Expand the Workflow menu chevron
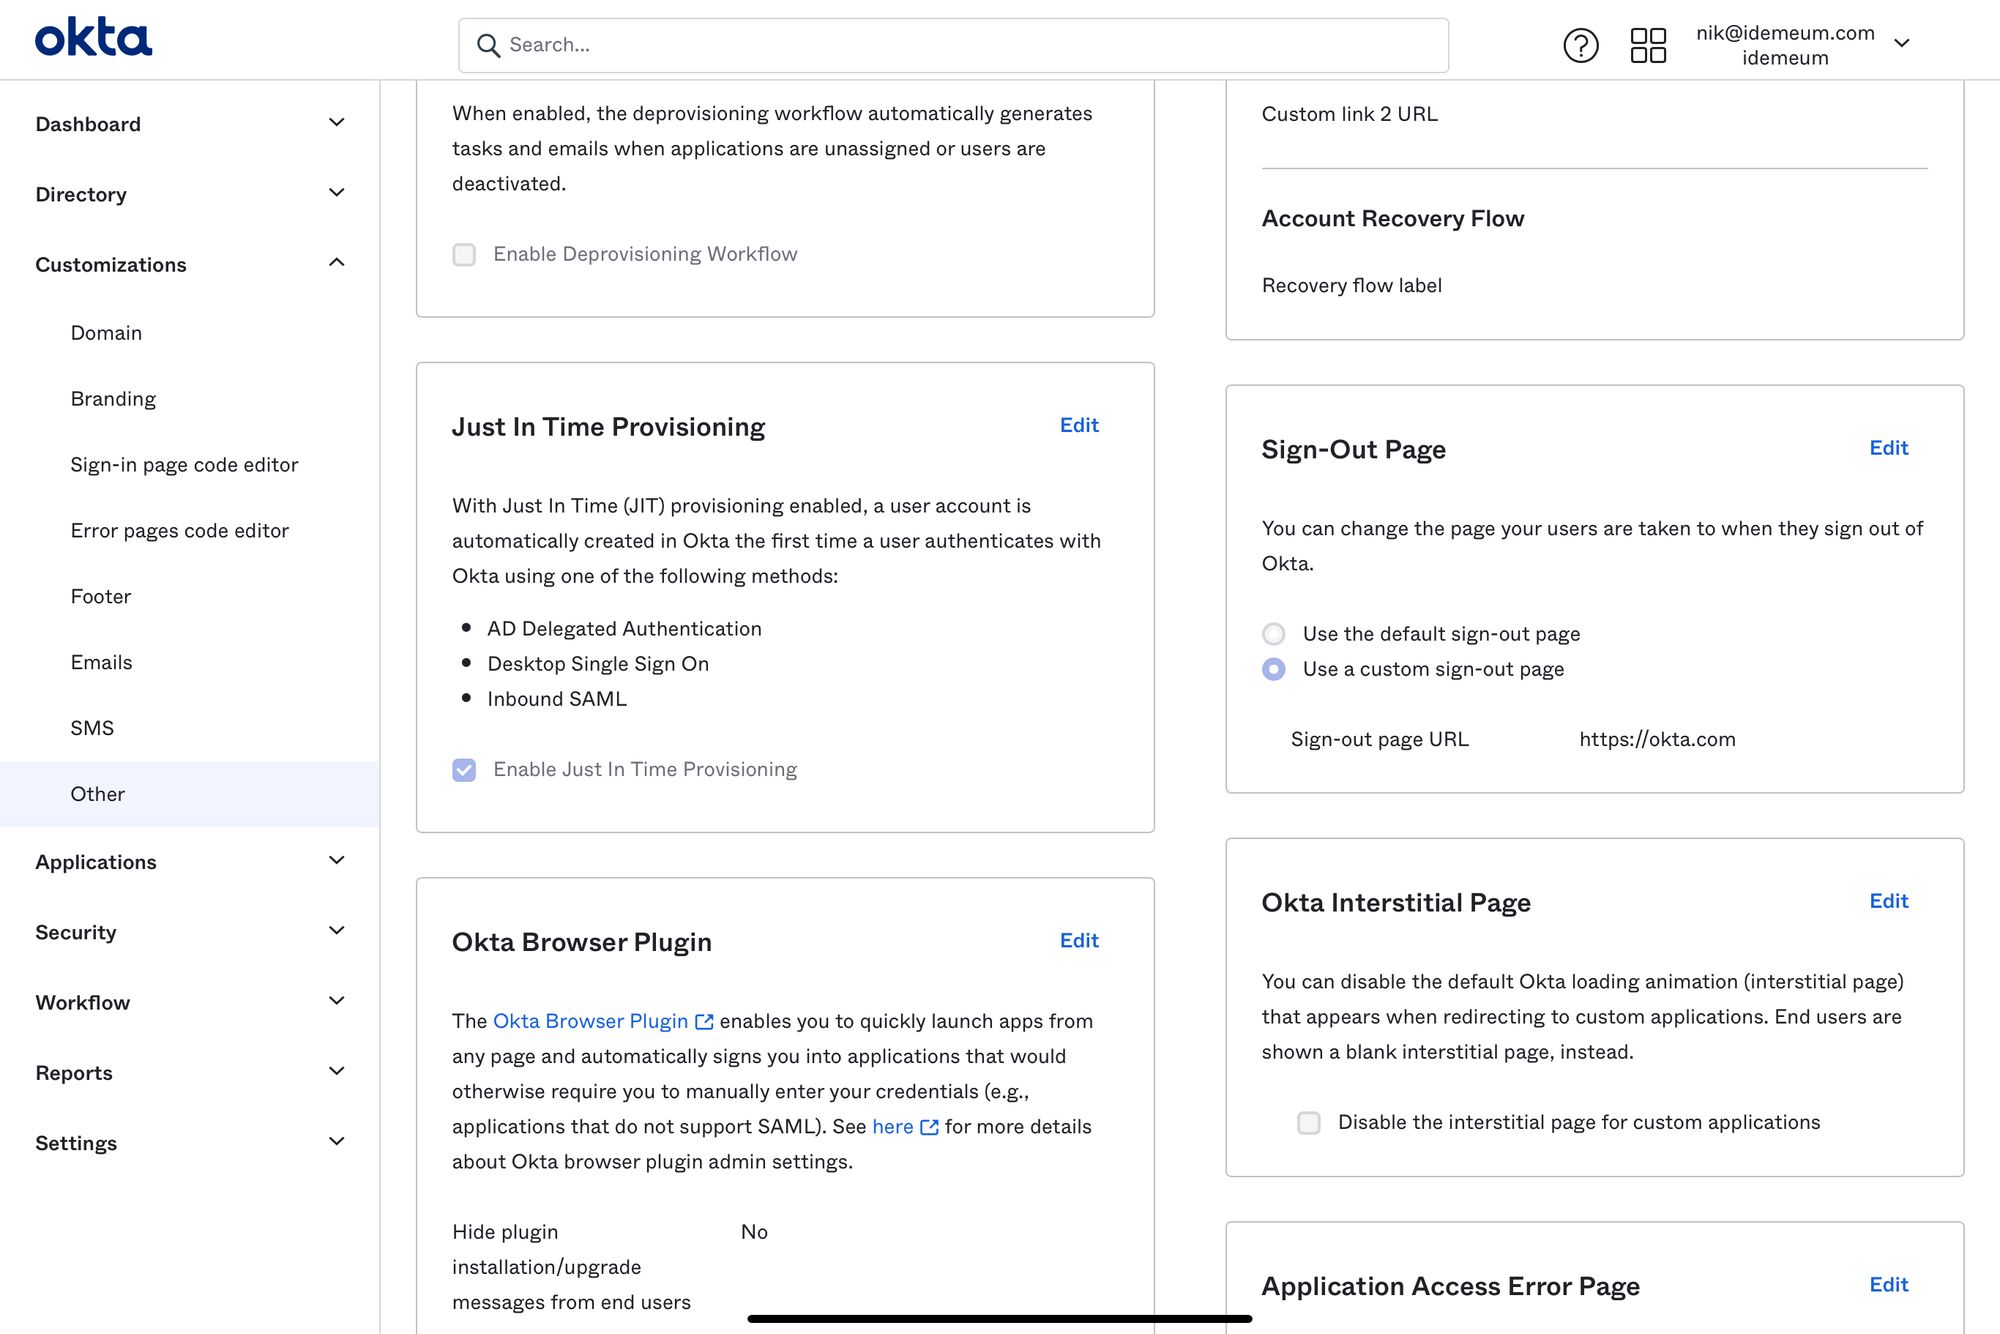Viewport: 2000px width, 1334px height. 337,1000
